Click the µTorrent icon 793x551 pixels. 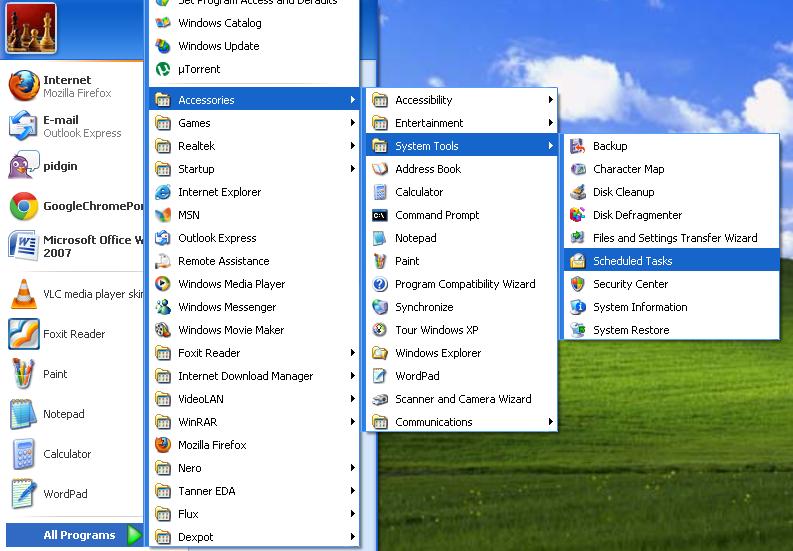coord(163,69)
